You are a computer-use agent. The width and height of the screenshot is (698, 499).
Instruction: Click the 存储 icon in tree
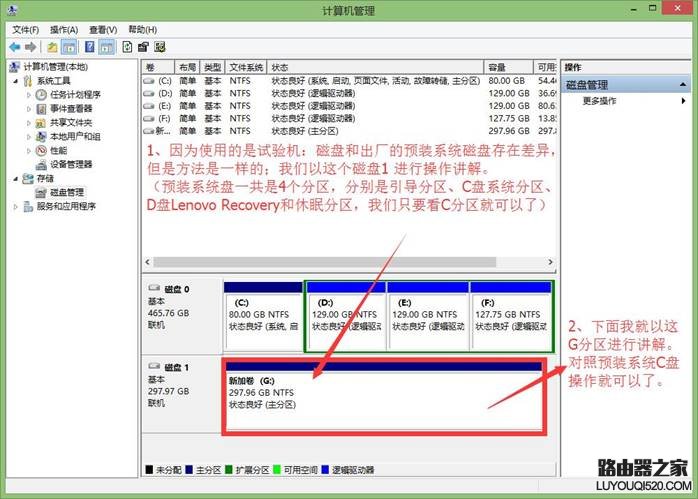point(28,179)
